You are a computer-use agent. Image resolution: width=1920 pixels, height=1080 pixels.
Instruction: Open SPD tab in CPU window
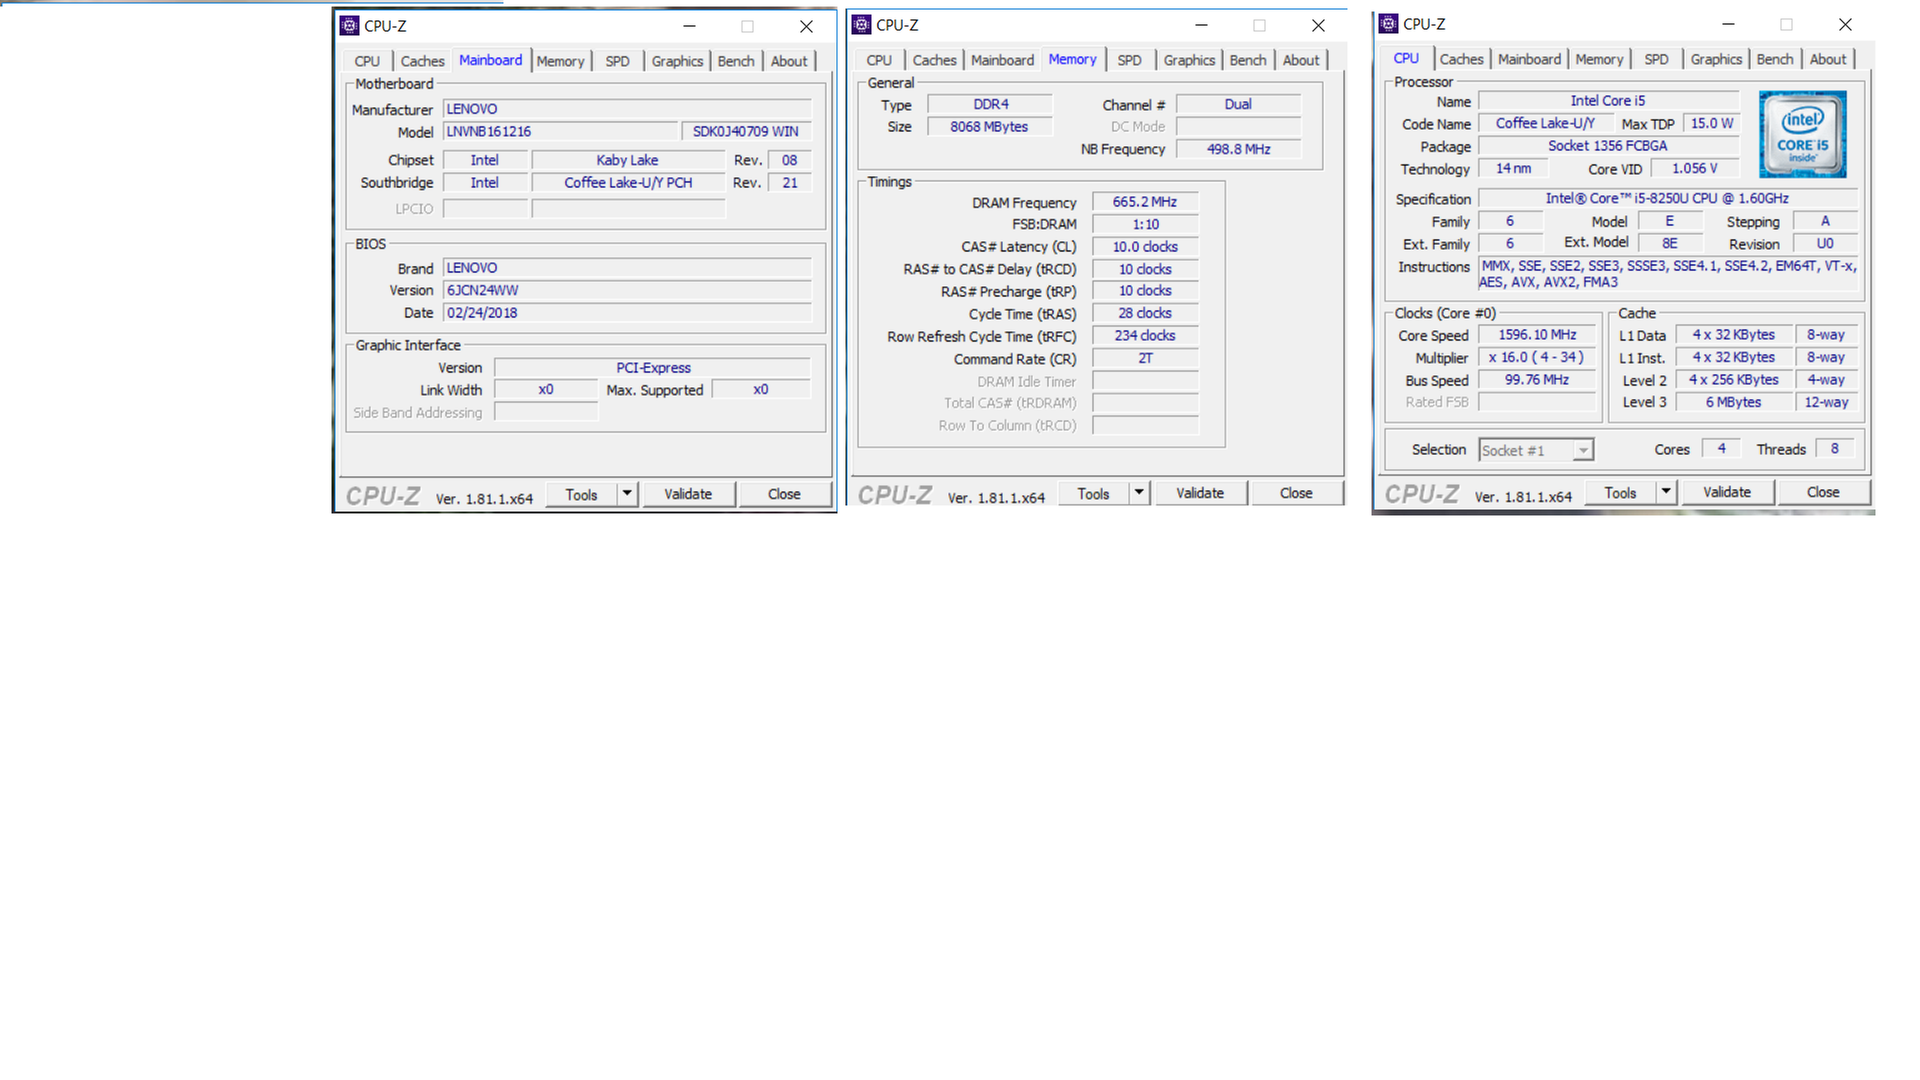[x=1656, y=59]
